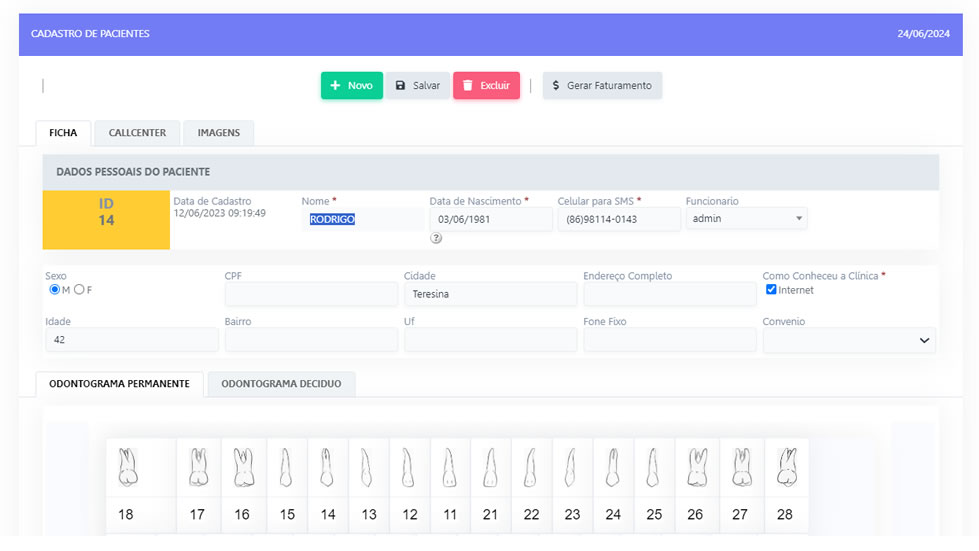
Task: Expand the Convenio dropdown
Action: pos(849,340)
